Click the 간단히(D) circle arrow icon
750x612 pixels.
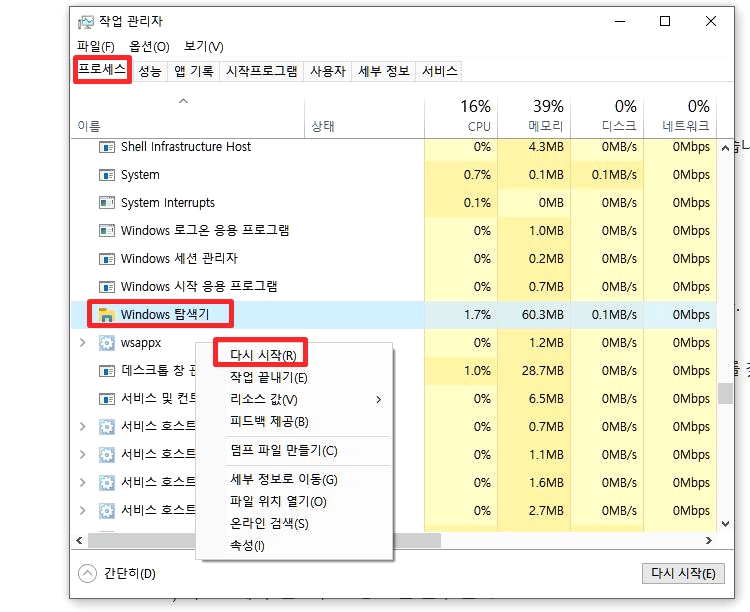click(x=87, y=573)
